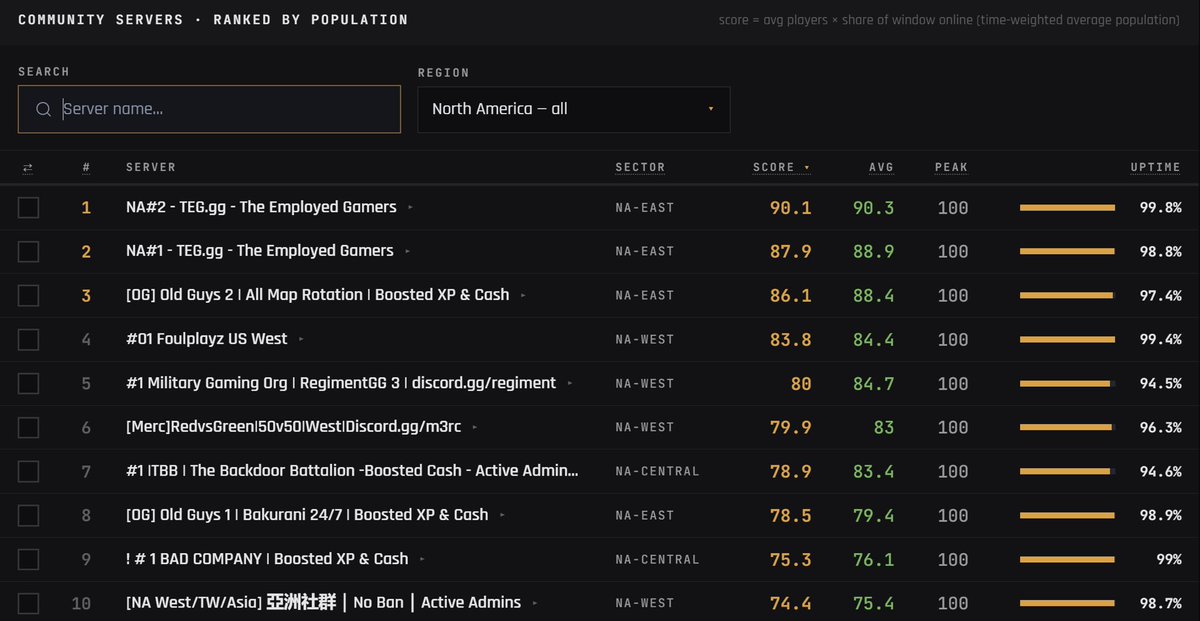Expand arrow next to [OG] Old Guys 2

click(x=523, y=296)
